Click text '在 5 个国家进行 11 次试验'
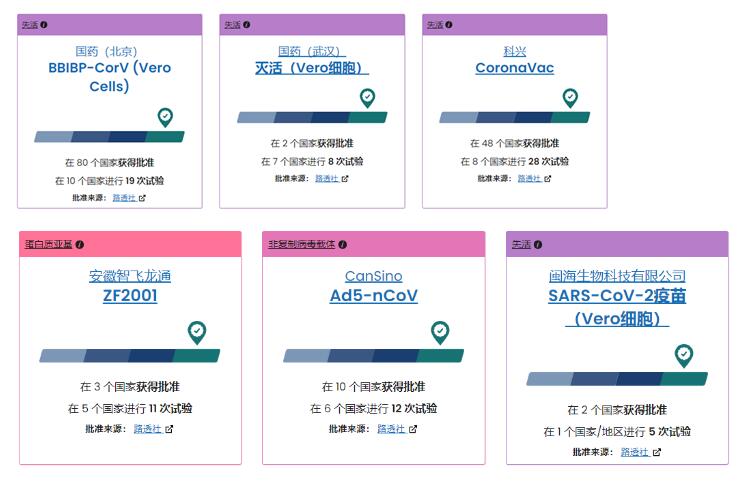The image size is (749, 481). coord(130,408)
